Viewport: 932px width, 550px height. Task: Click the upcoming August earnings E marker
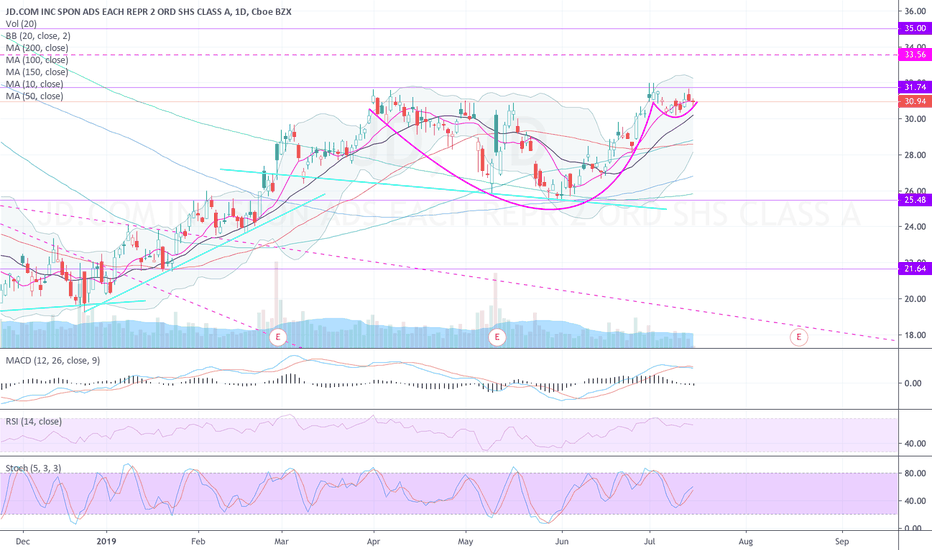pyautogui.click(x=798, y=337)
